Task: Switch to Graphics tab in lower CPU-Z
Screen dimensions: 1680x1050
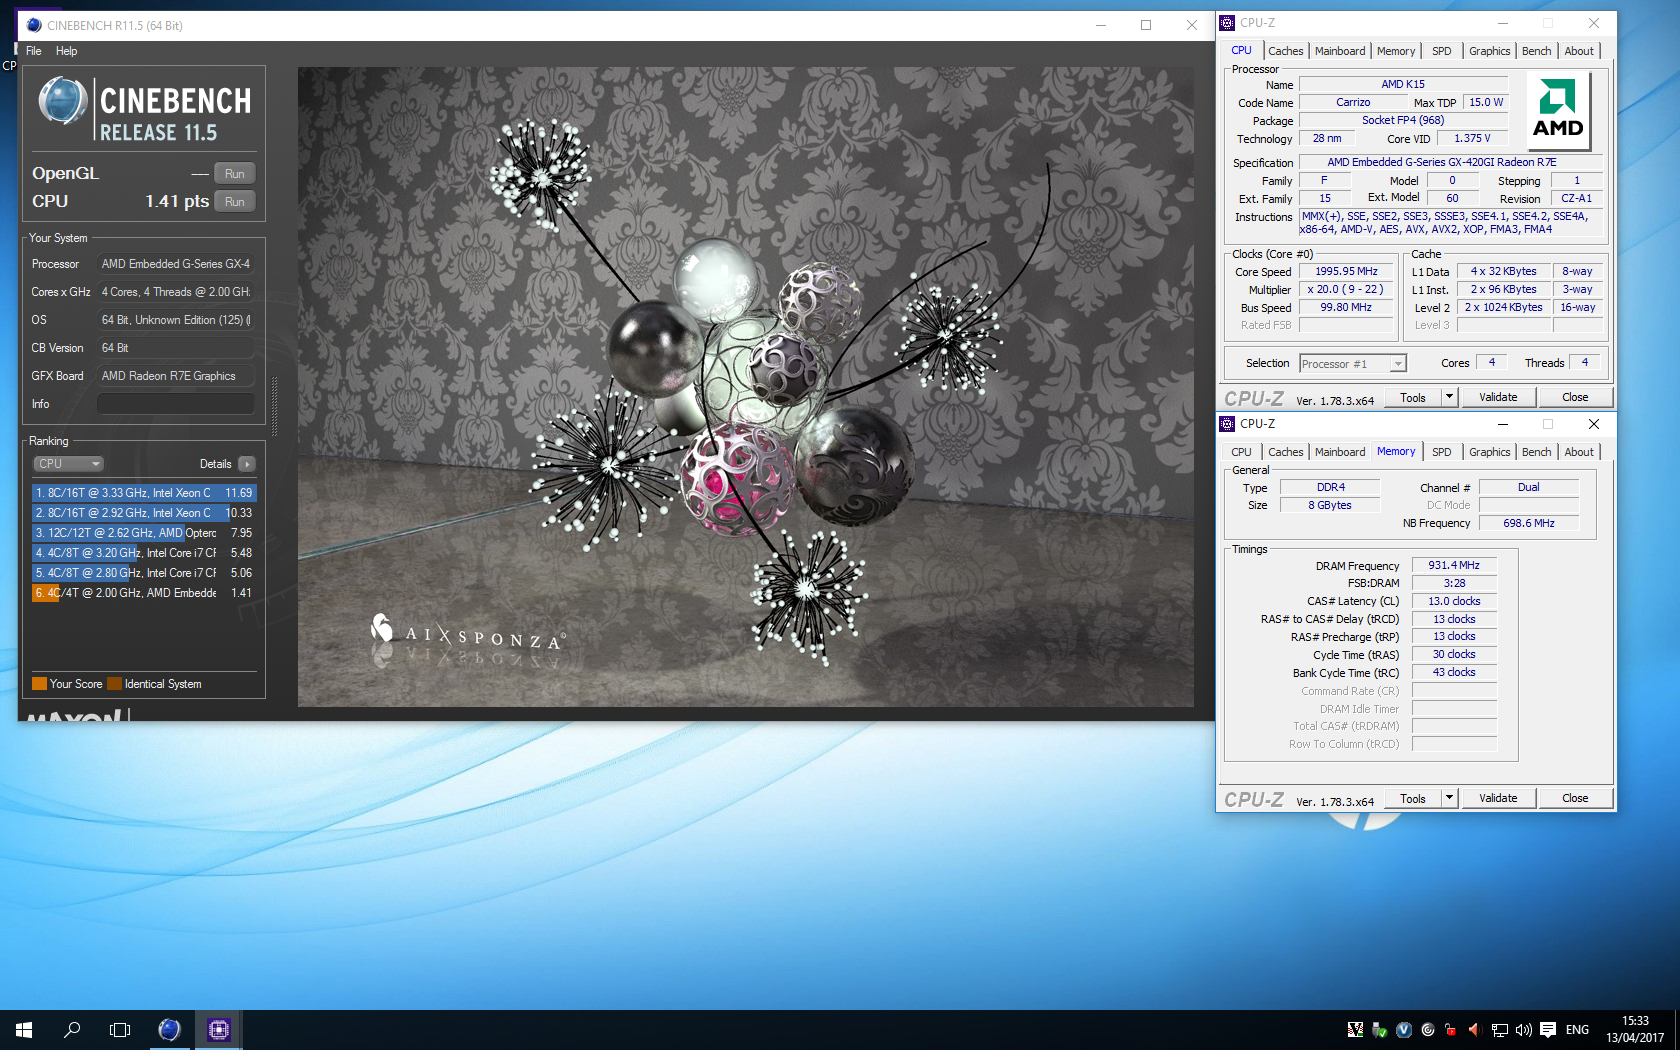Action: 1489,452
